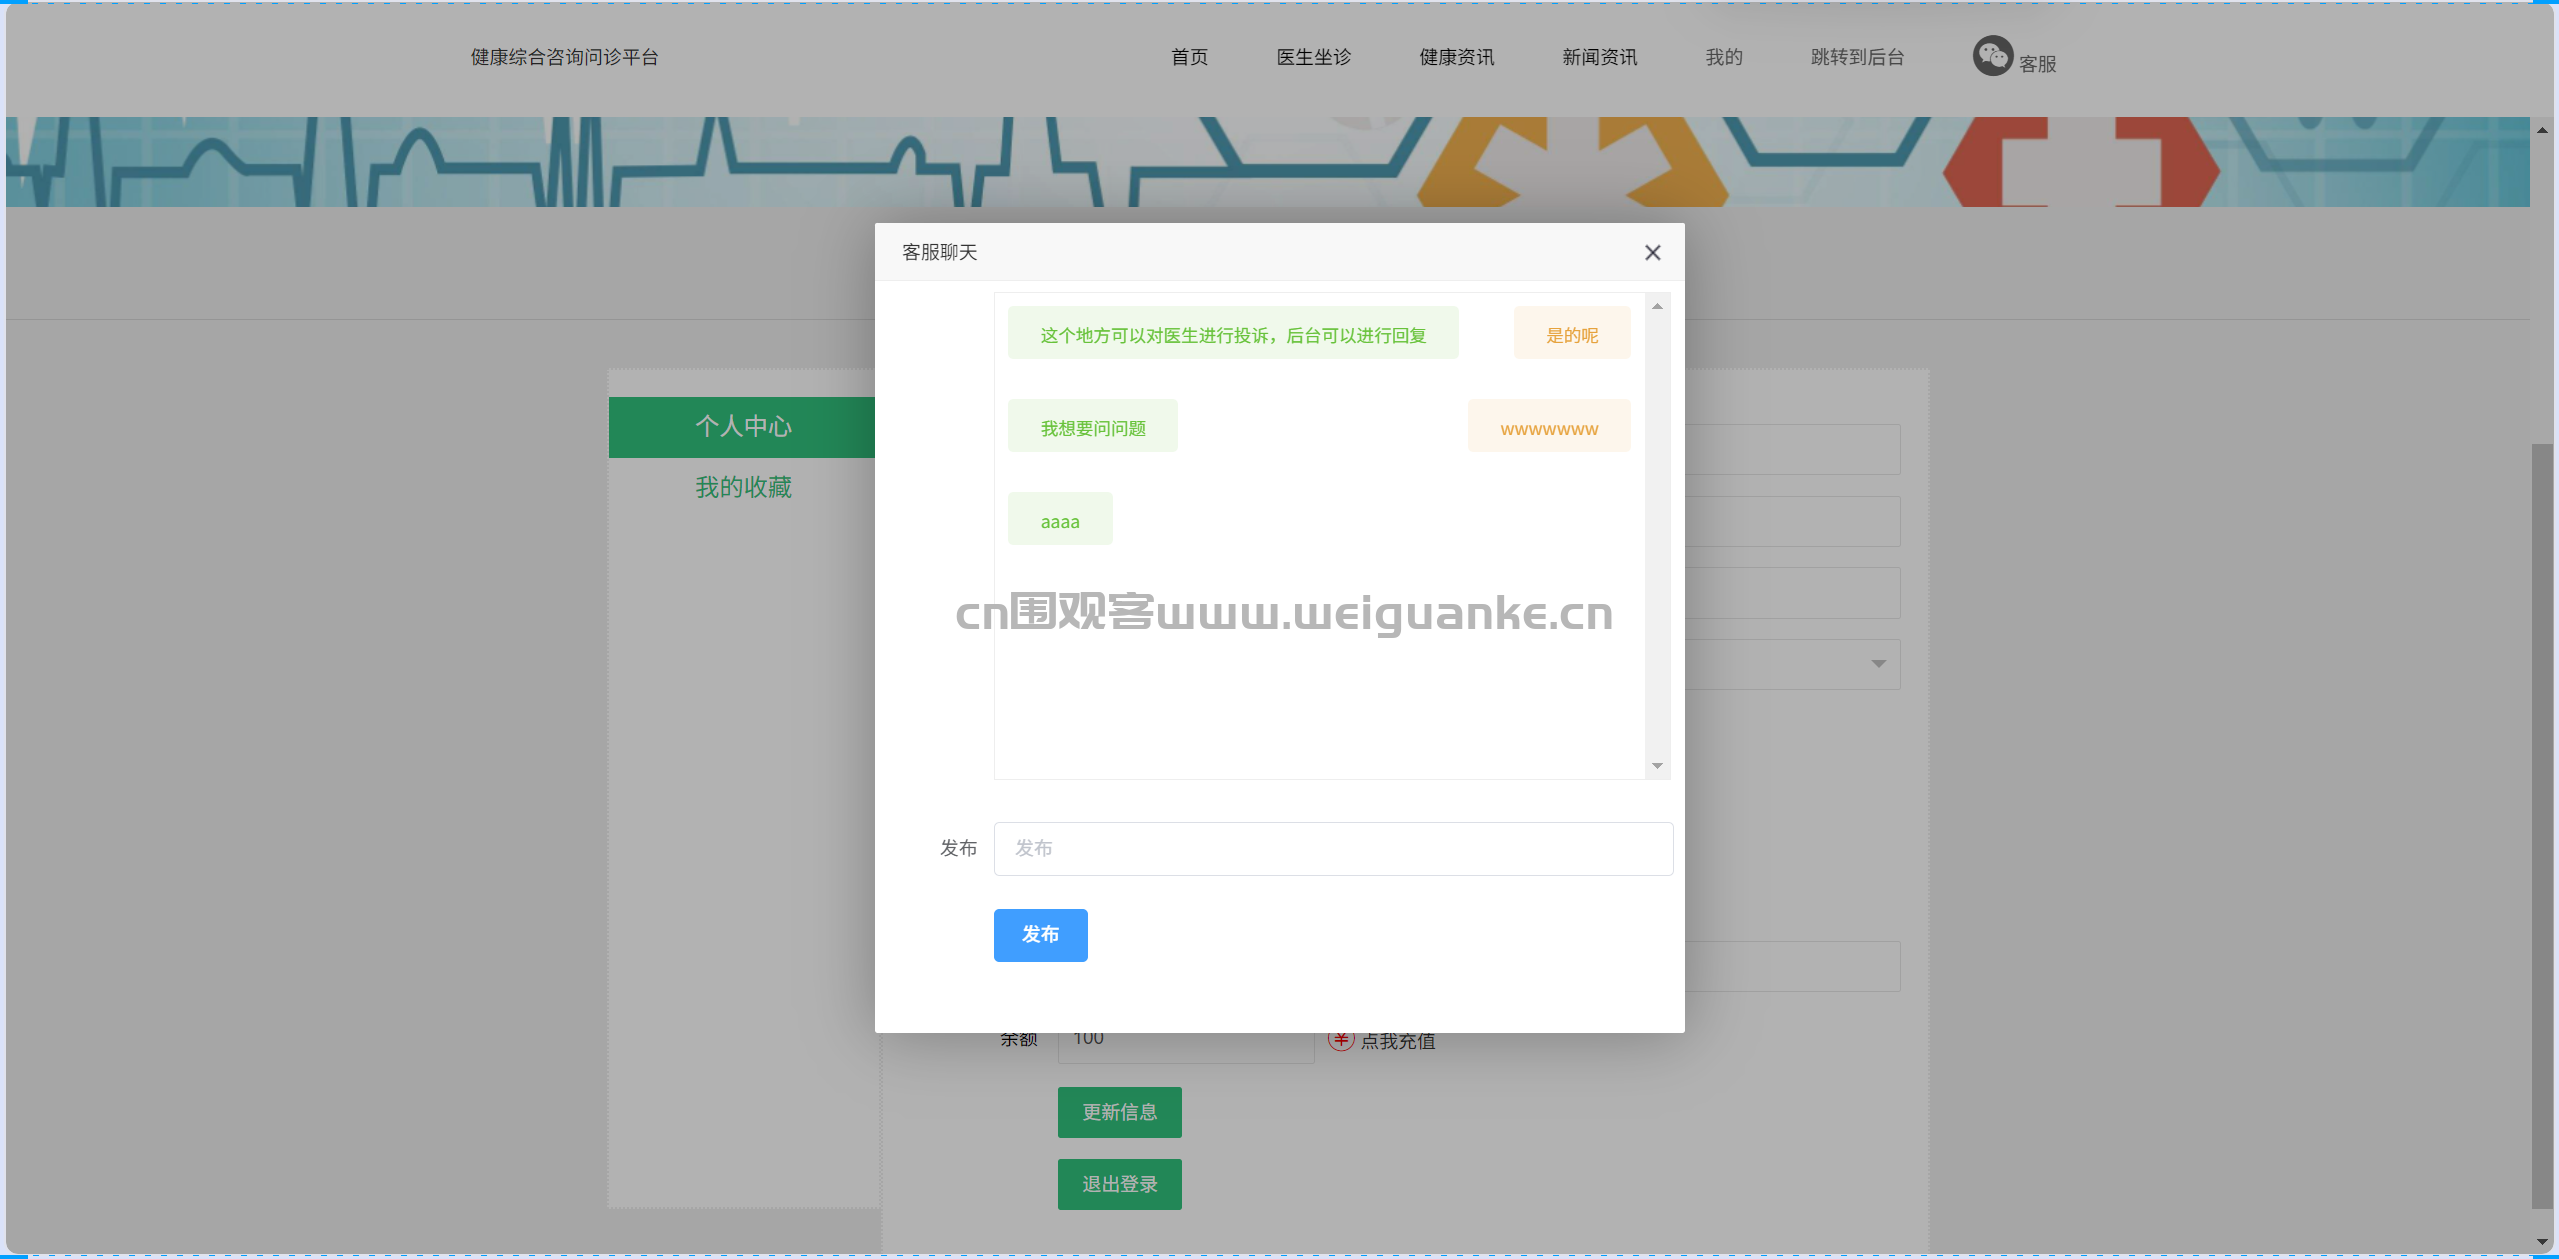The height and width of the screenshot is (1259, 2559).
Task: Close the 客服聊天 dialog
Action: coord(1653,253)
